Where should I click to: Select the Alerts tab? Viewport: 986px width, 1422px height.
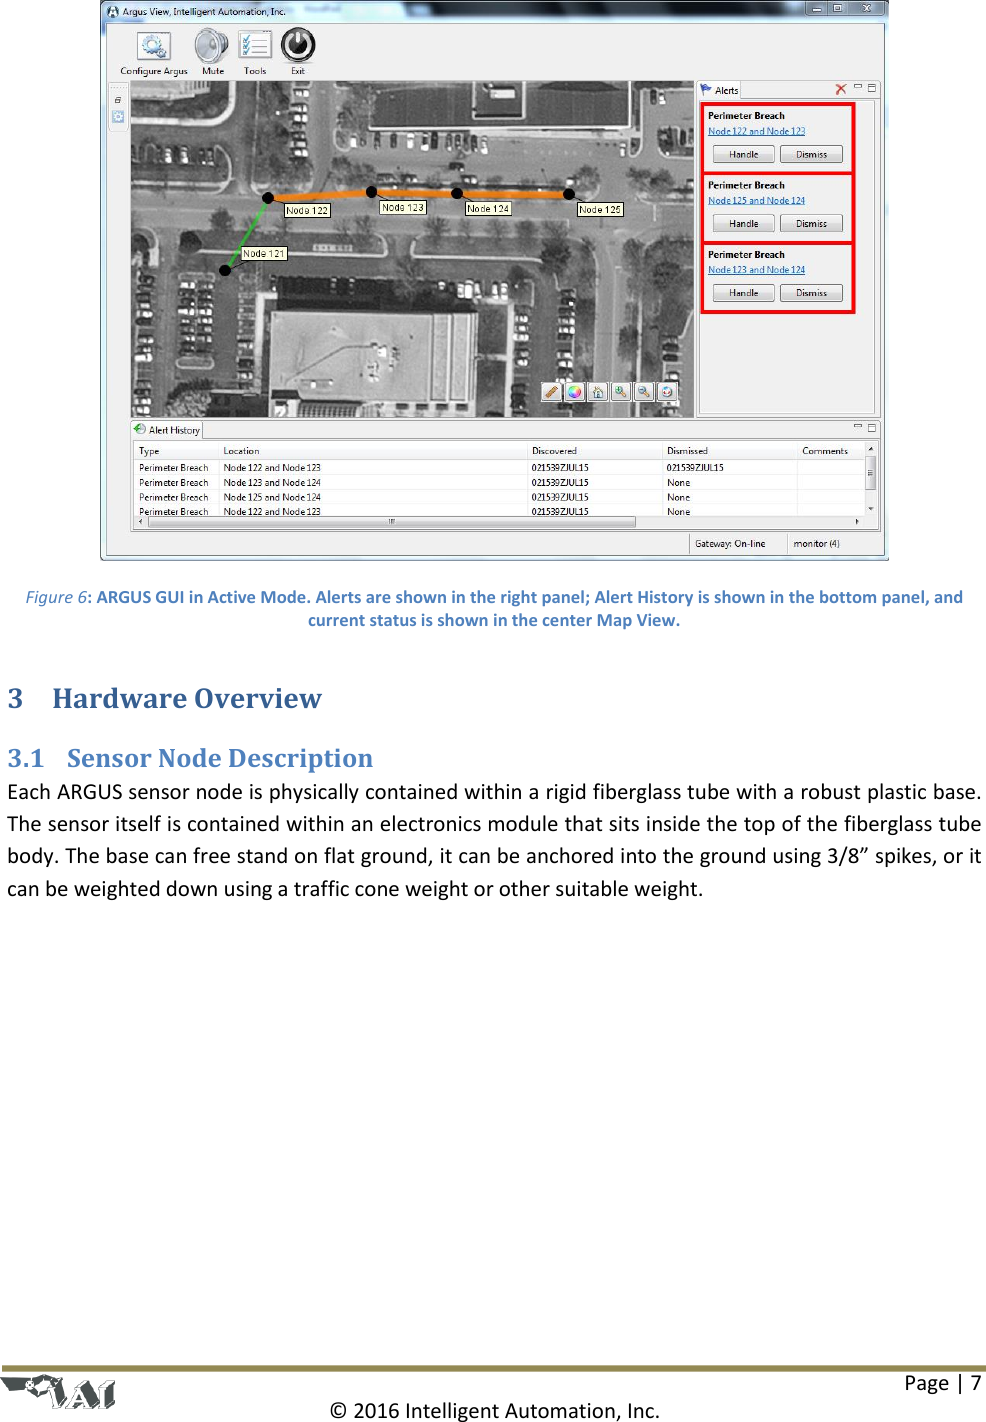pos(719,90)
